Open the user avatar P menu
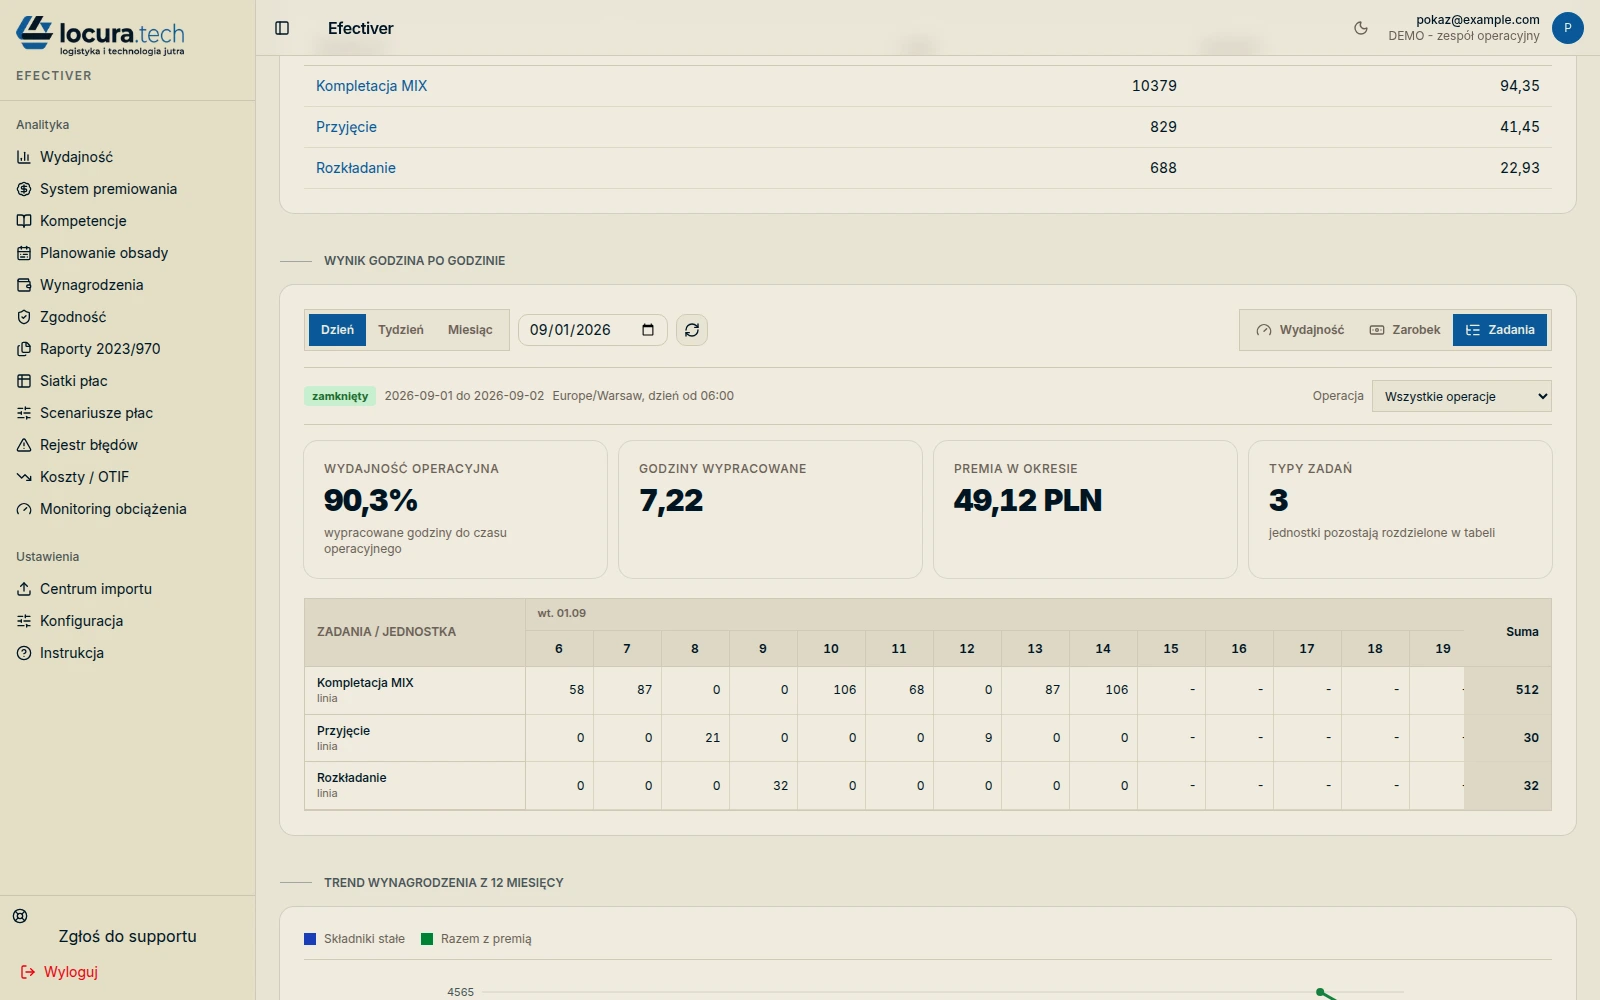 click(x=1567, y=28)
